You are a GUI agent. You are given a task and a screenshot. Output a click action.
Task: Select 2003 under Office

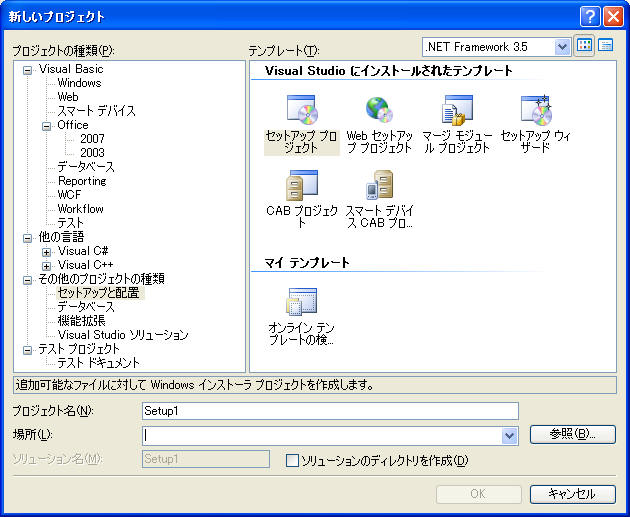pos(92,153)
